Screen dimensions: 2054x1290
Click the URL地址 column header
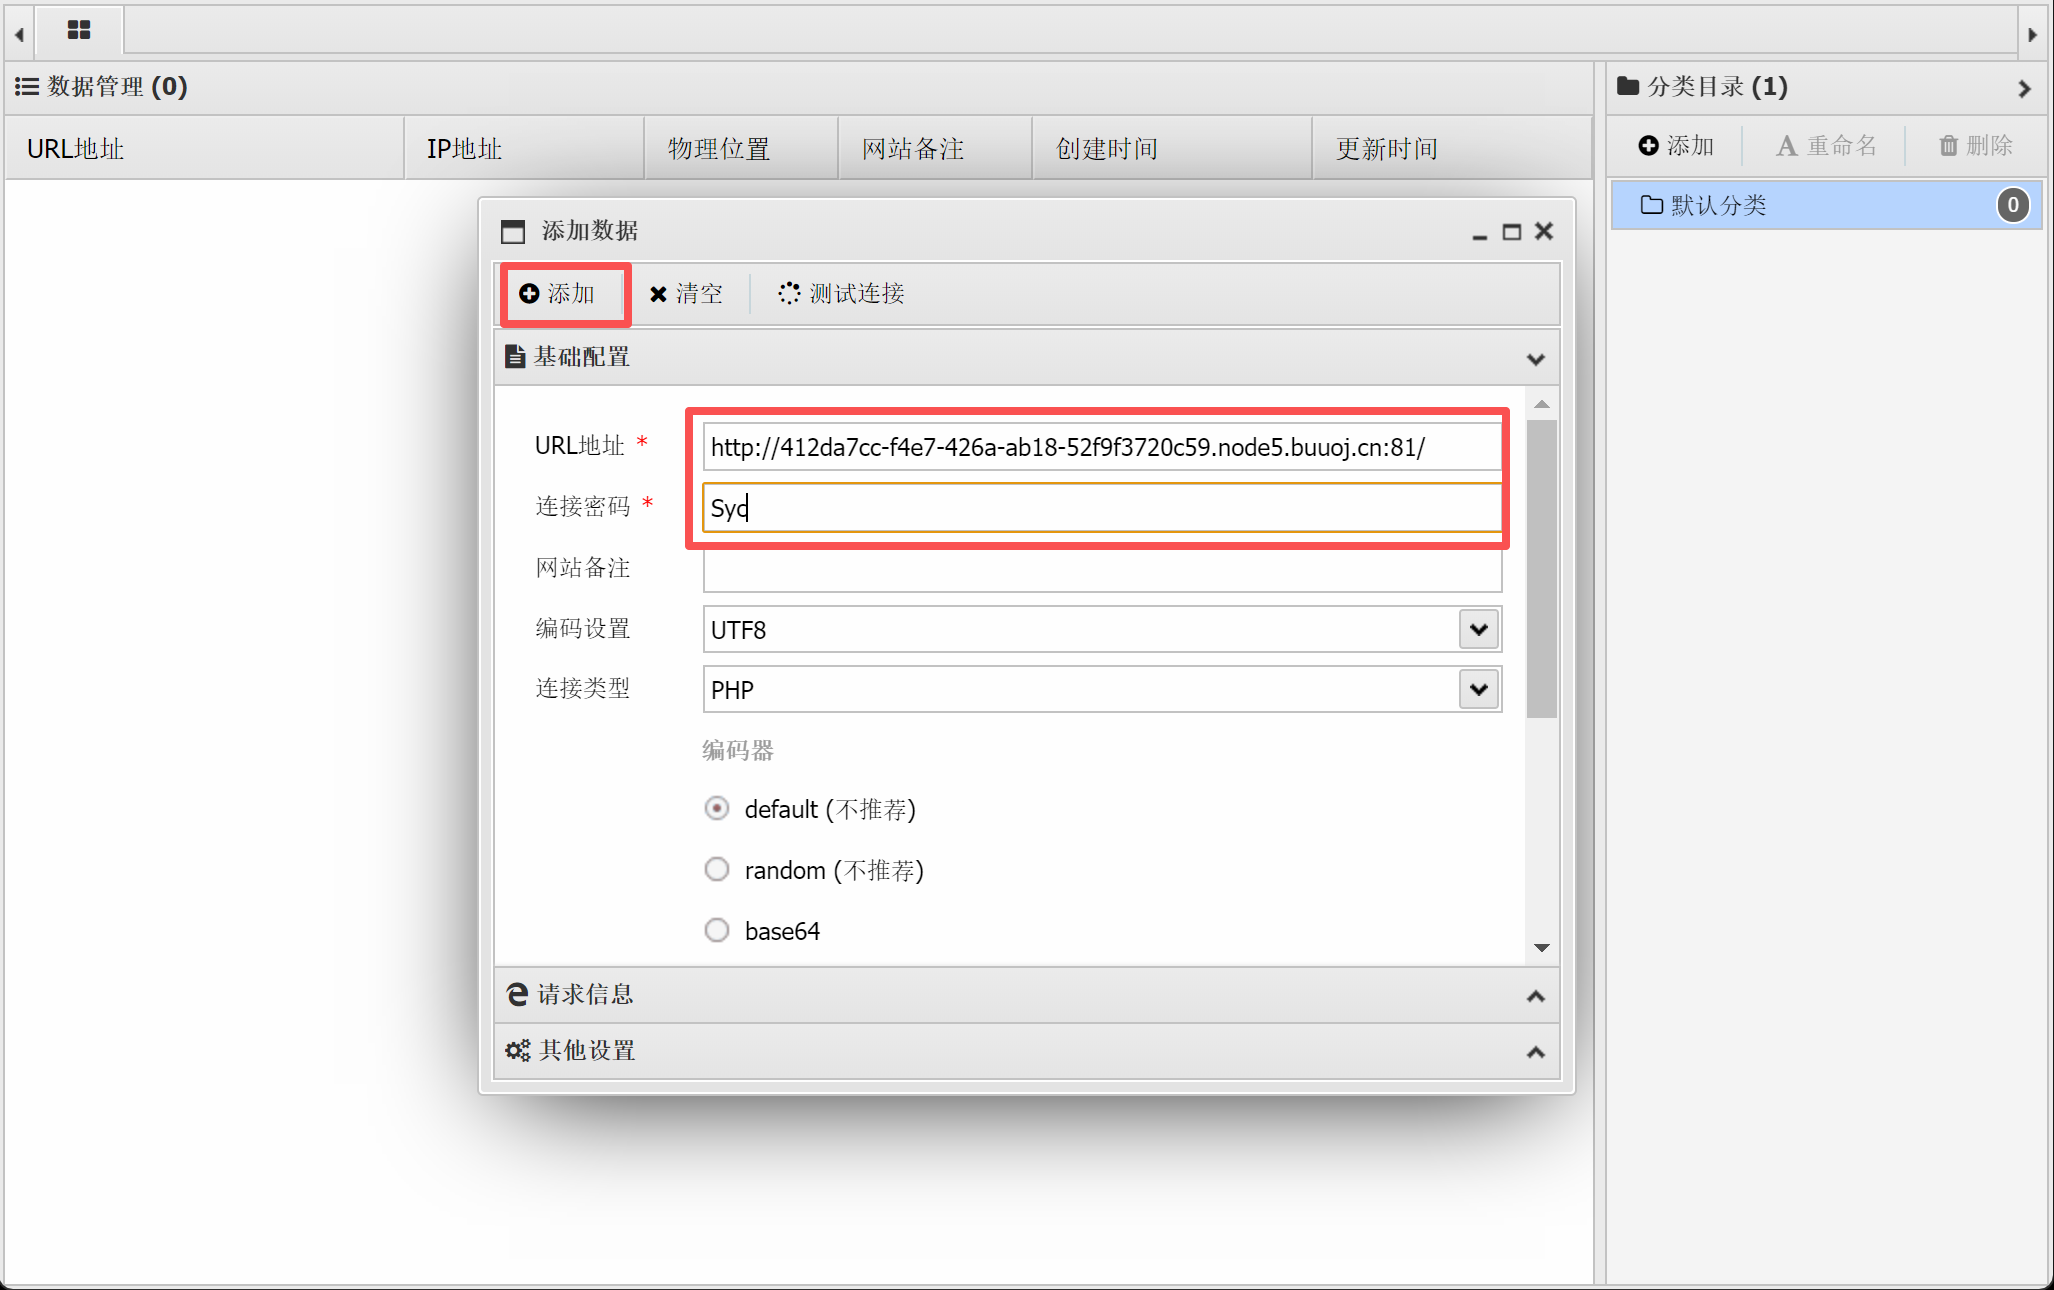(205, 149)
